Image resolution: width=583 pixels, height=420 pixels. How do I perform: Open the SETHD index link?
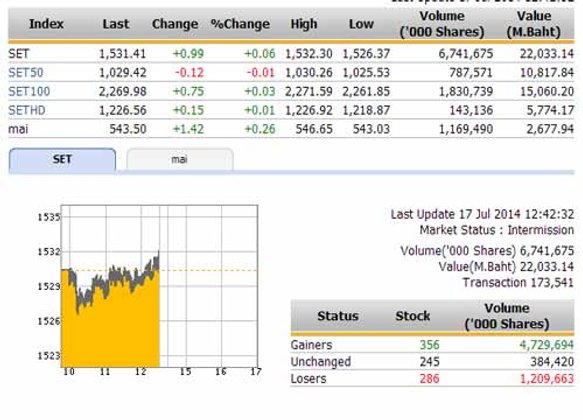coord(27,110)
